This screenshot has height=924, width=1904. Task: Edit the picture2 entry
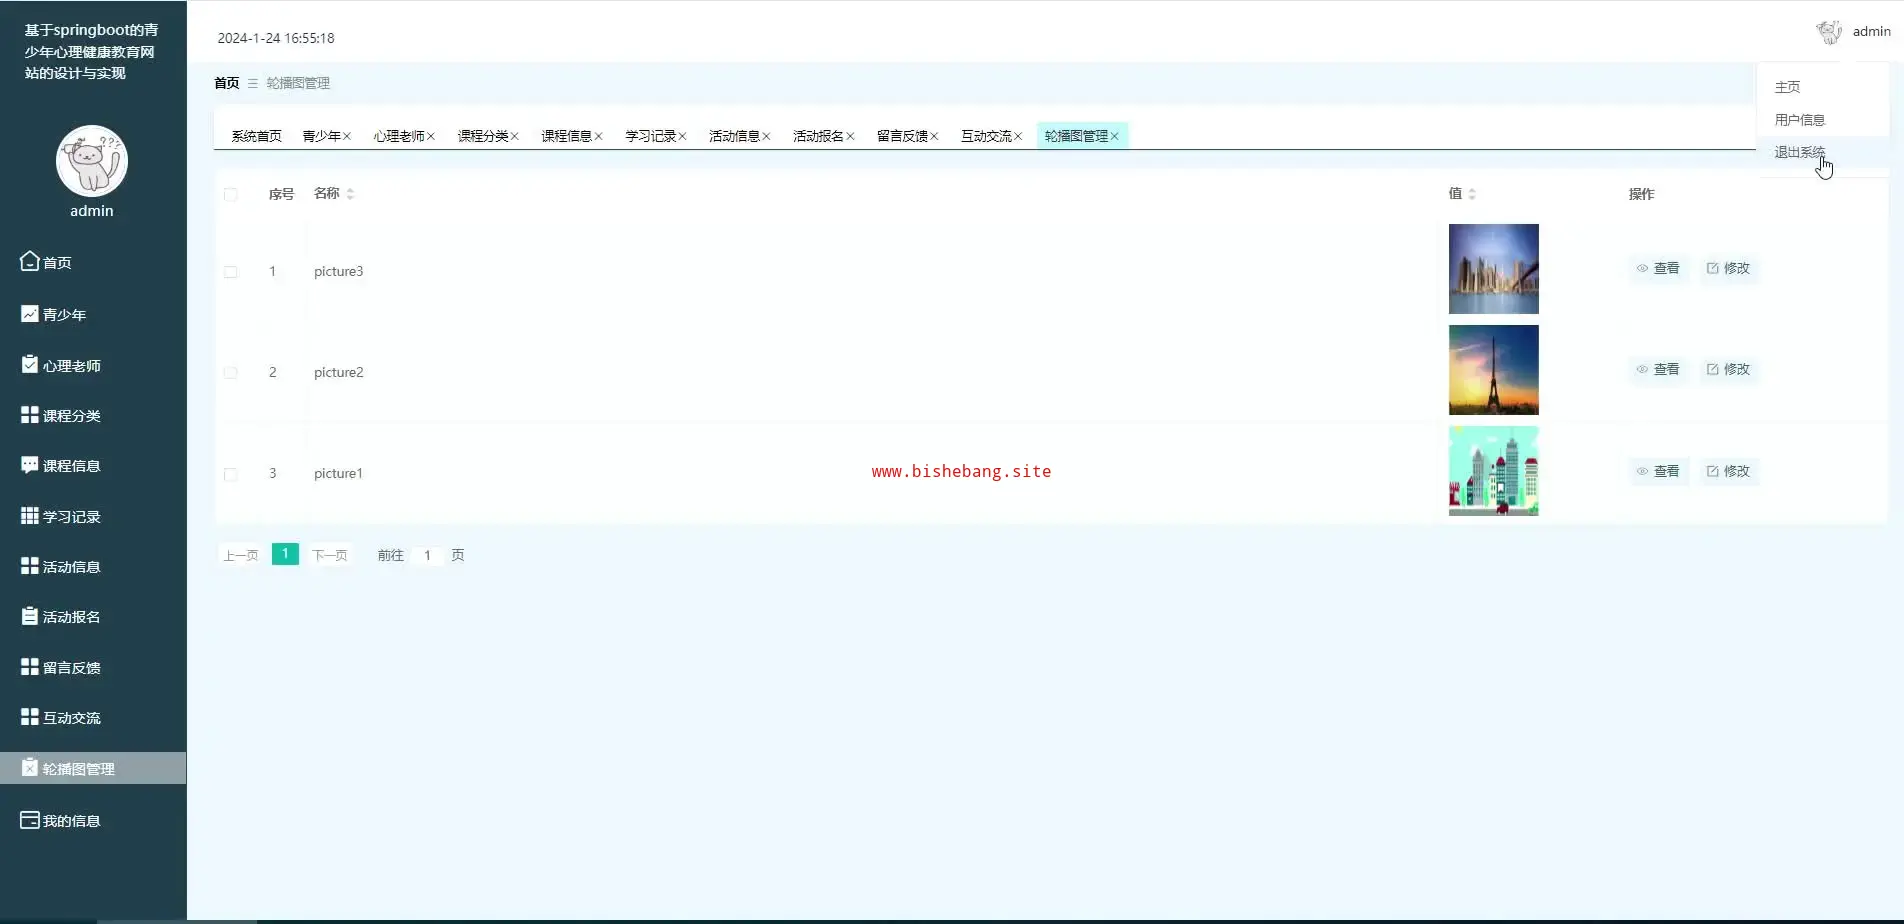[x=1728, y=369]
